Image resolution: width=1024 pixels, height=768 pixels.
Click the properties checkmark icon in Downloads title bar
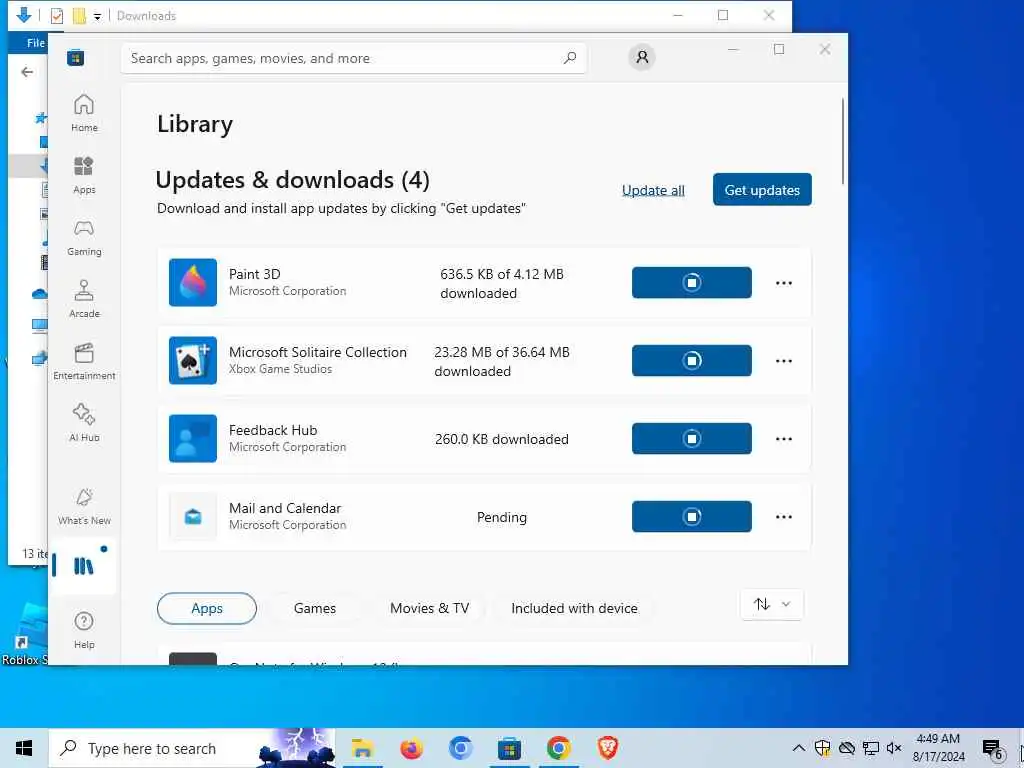(x=57, y=16)
